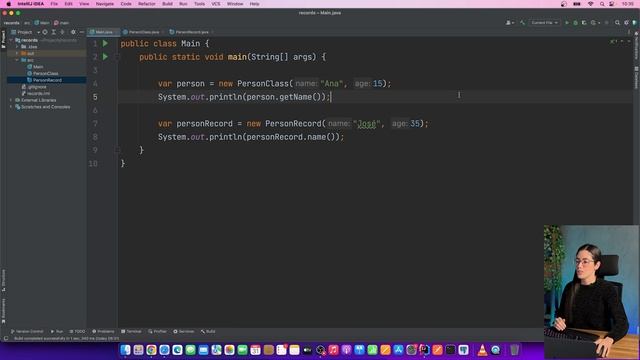The height and width of the screenshot is (360, 640).
Task: Open the Refactor menu
Action: point(147,4)
